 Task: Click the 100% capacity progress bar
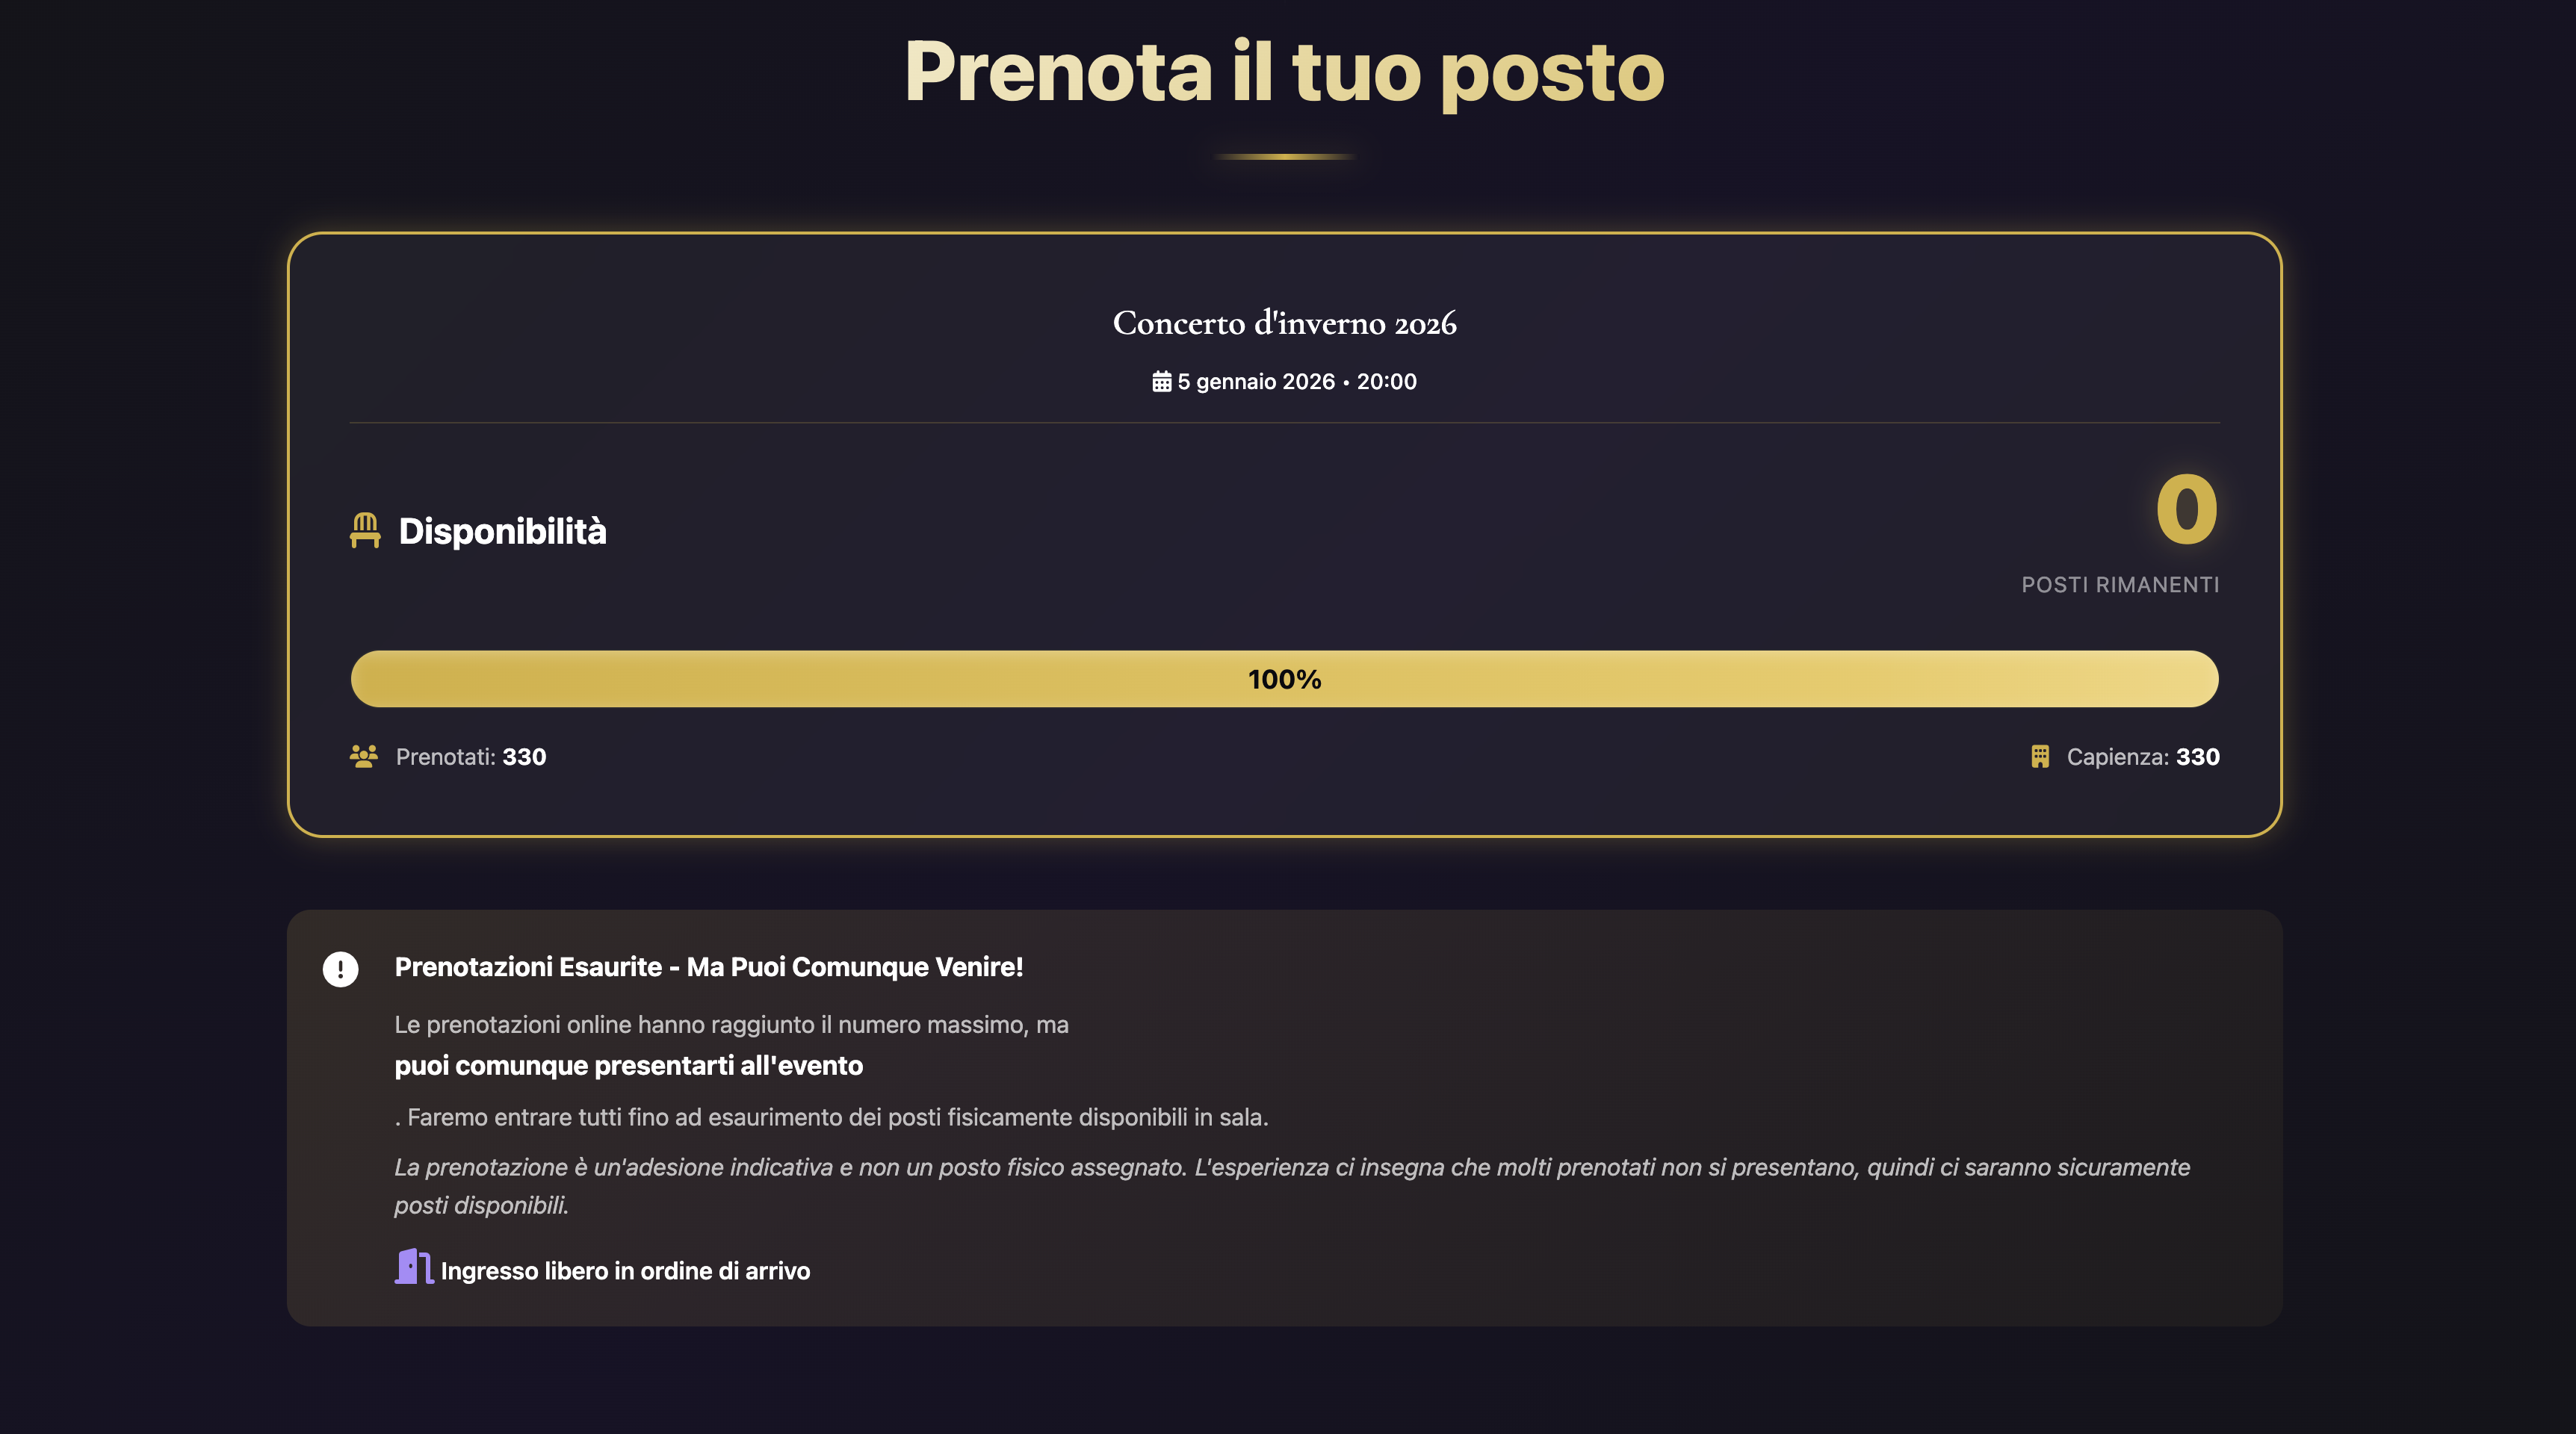(x=1284, y=679)
